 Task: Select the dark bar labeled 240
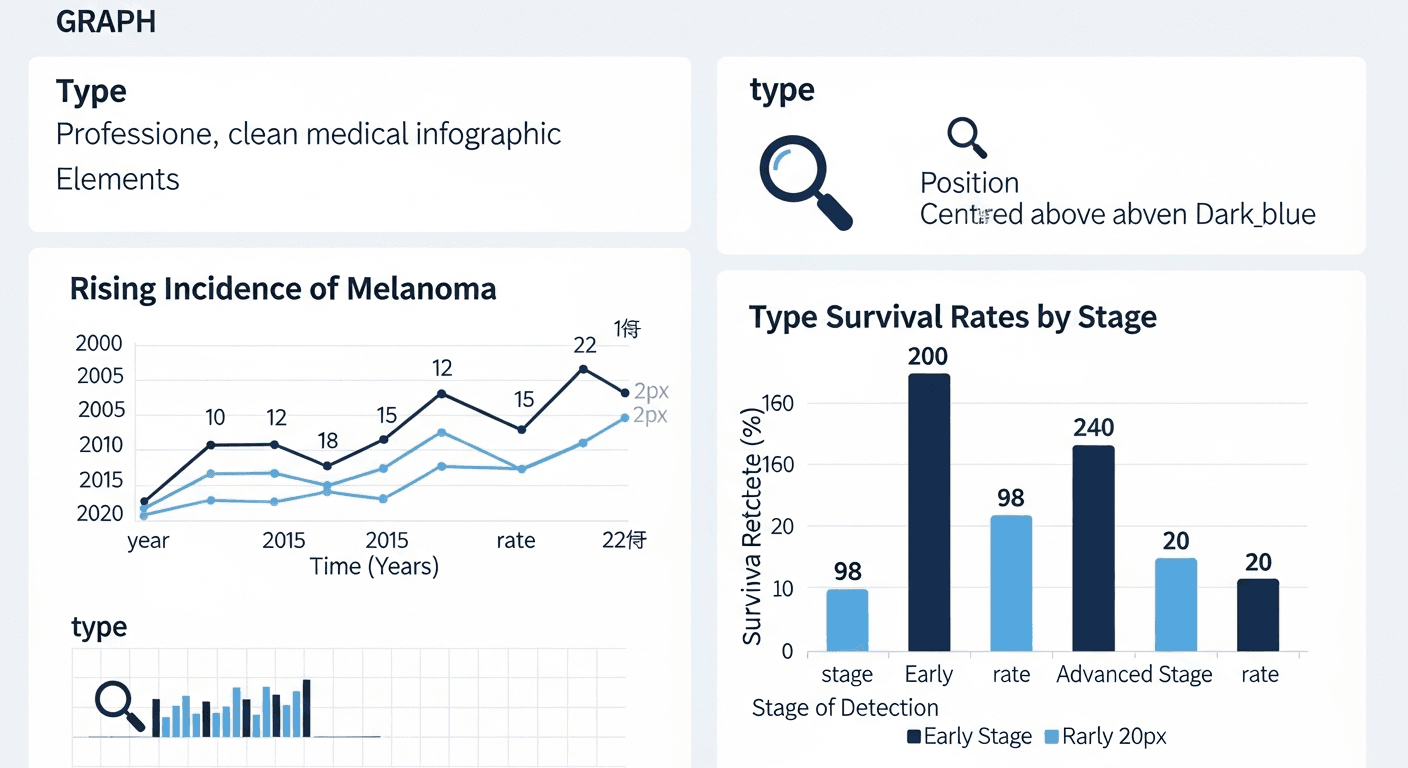(1093, 548)
